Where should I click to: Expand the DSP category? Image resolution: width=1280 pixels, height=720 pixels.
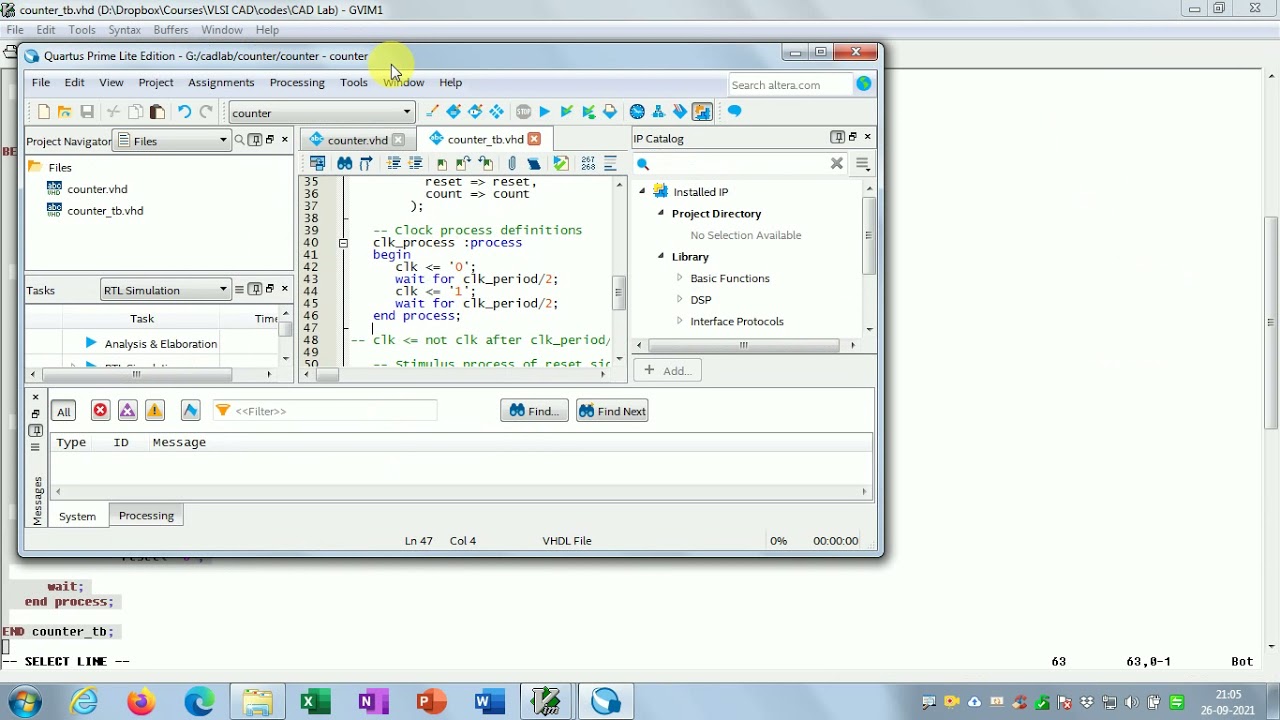679,299
